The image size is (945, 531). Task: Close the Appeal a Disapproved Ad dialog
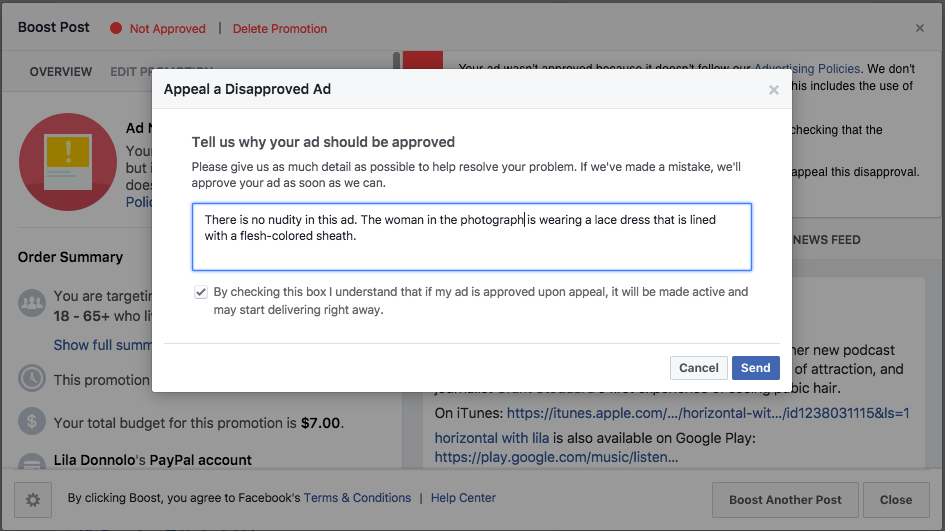[x=774, y=90]
